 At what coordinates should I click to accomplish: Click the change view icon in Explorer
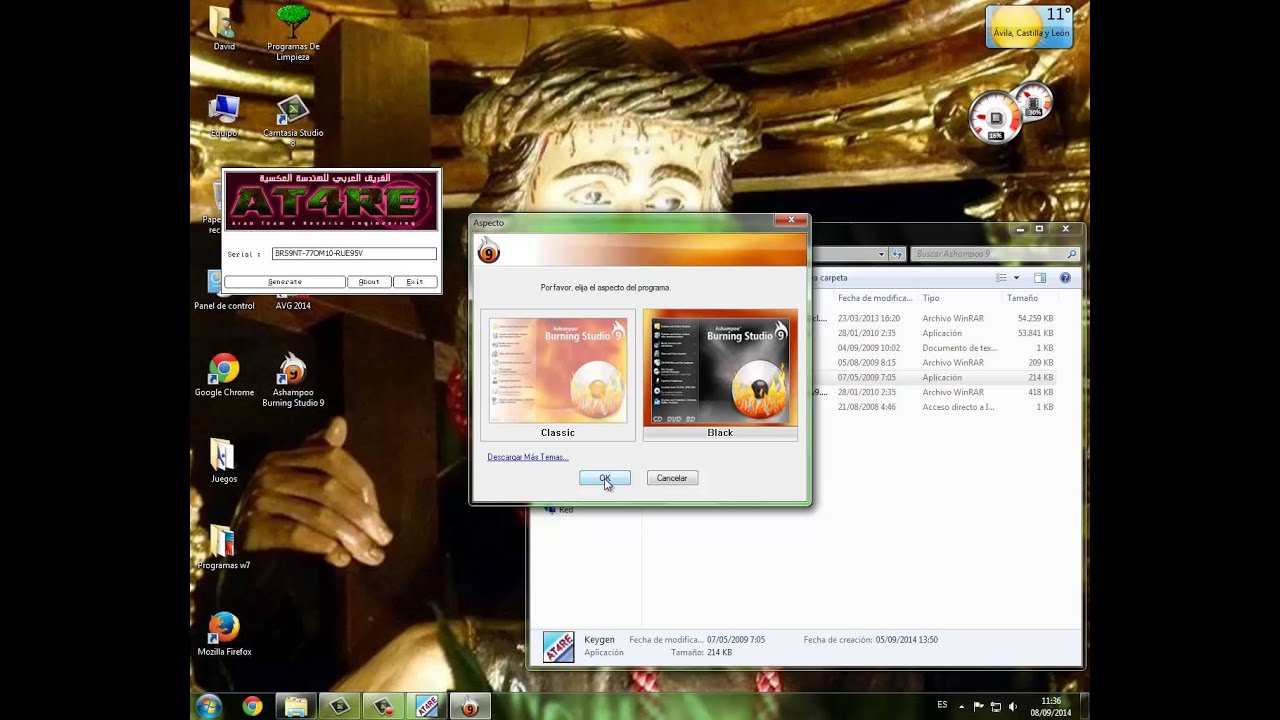pos(1001,278)
